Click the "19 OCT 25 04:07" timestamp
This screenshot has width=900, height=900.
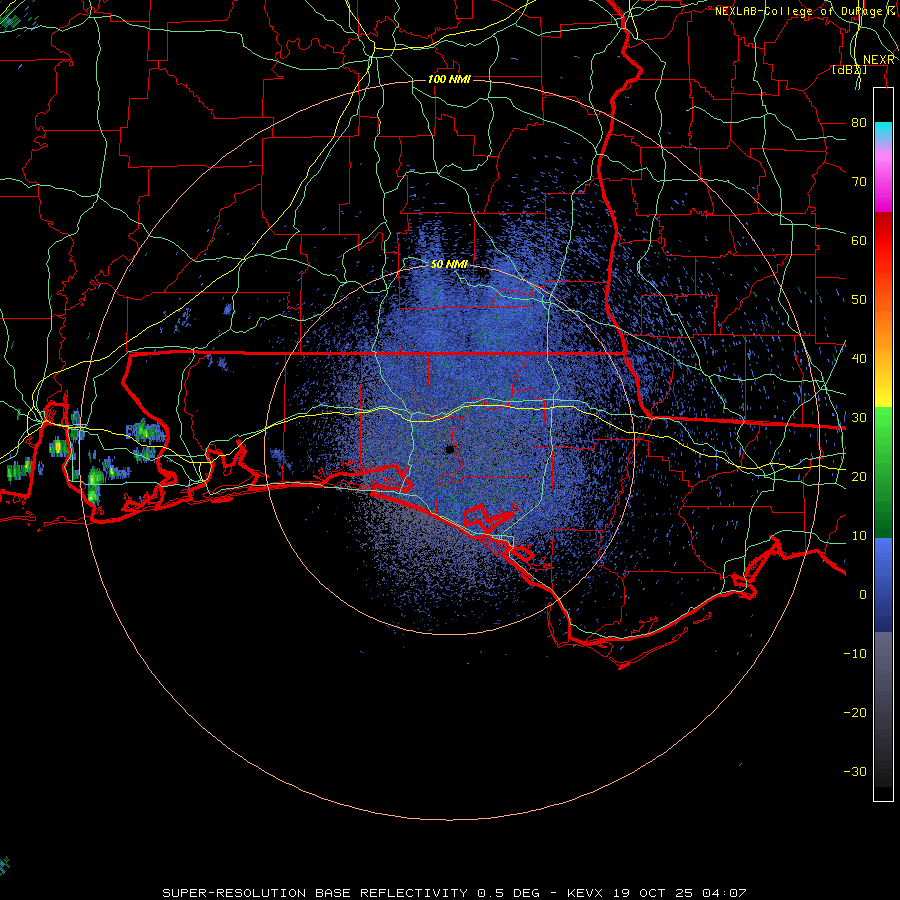coord(678,893)
